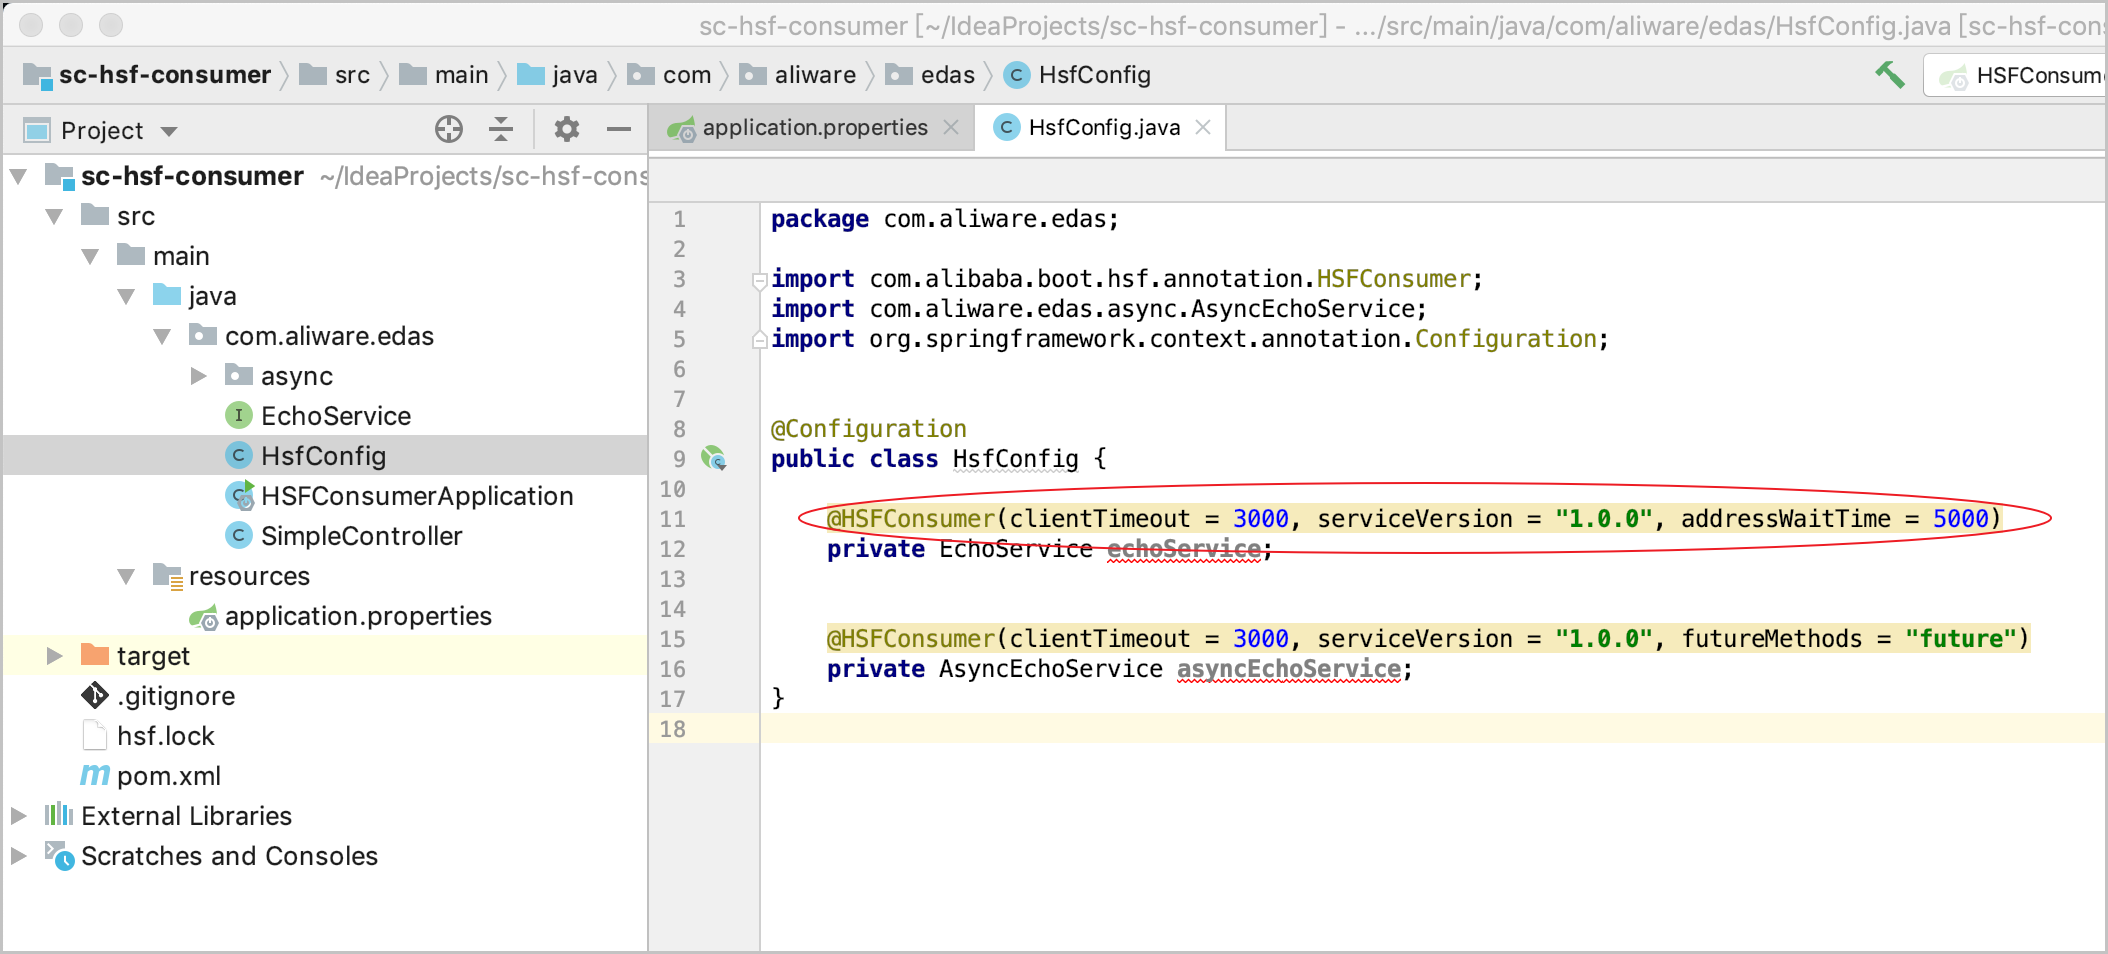Click the Build Project hammer icon
Viewport: 2108px width, 954px height.
[1889, 75]
